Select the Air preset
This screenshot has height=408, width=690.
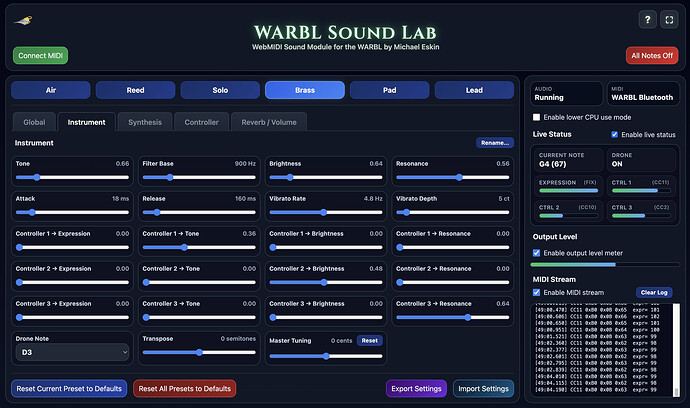click(x=51, y=90)
